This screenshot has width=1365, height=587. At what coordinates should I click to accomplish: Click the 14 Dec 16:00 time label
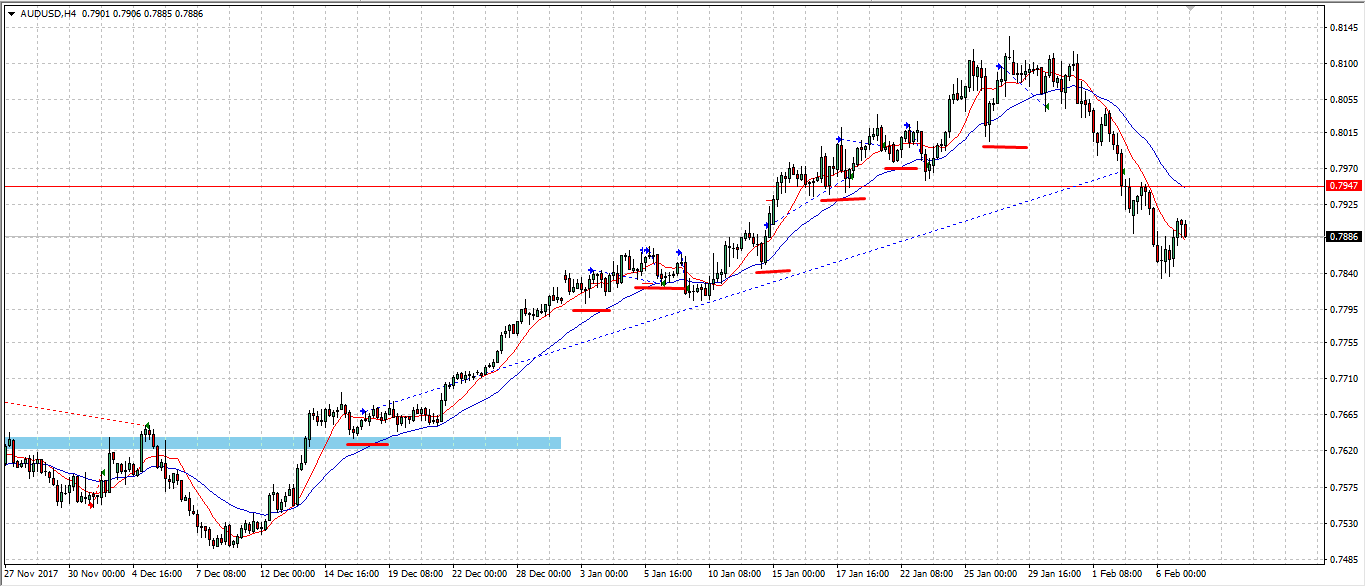click(x=353, y=574)
